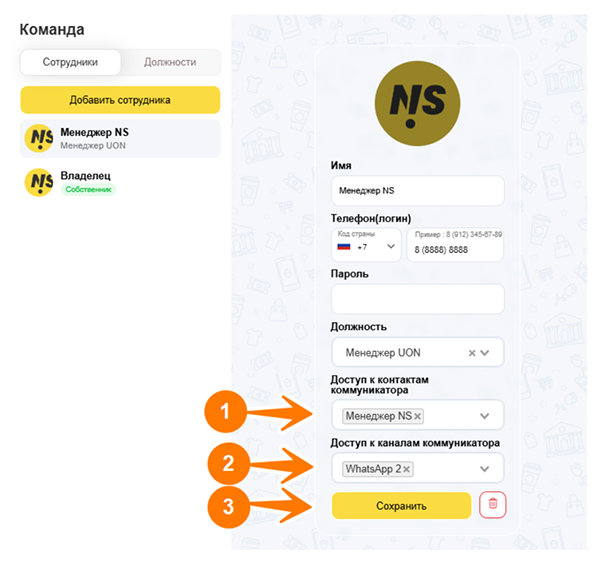Expand the Должность dropdown chevron
600x563 pixels.
tap(485, 353)
